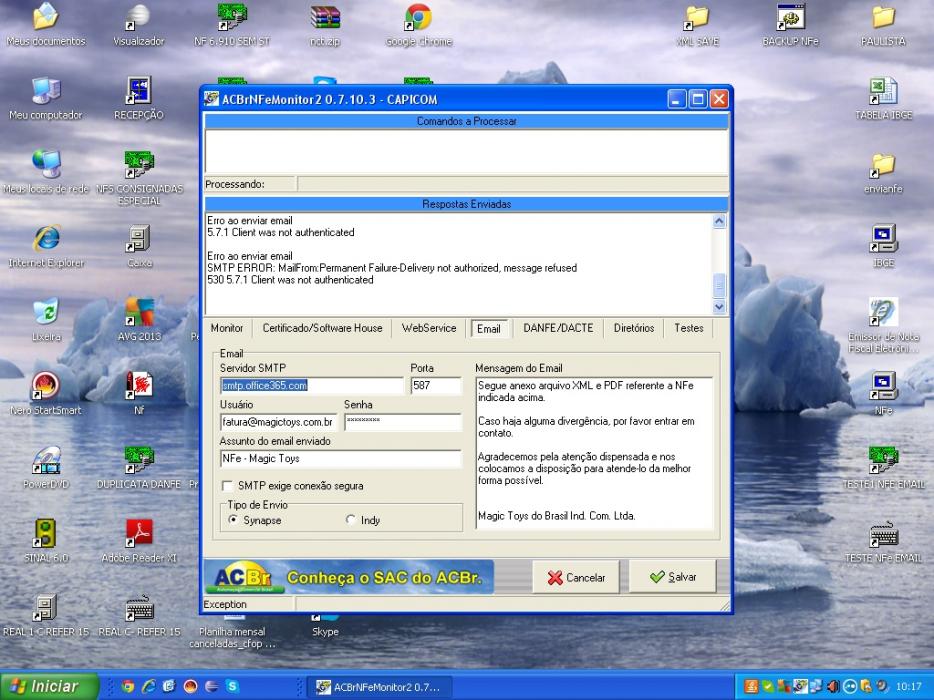
Task: Open the PowerDVD desktop icon
Action: (46, 467)
